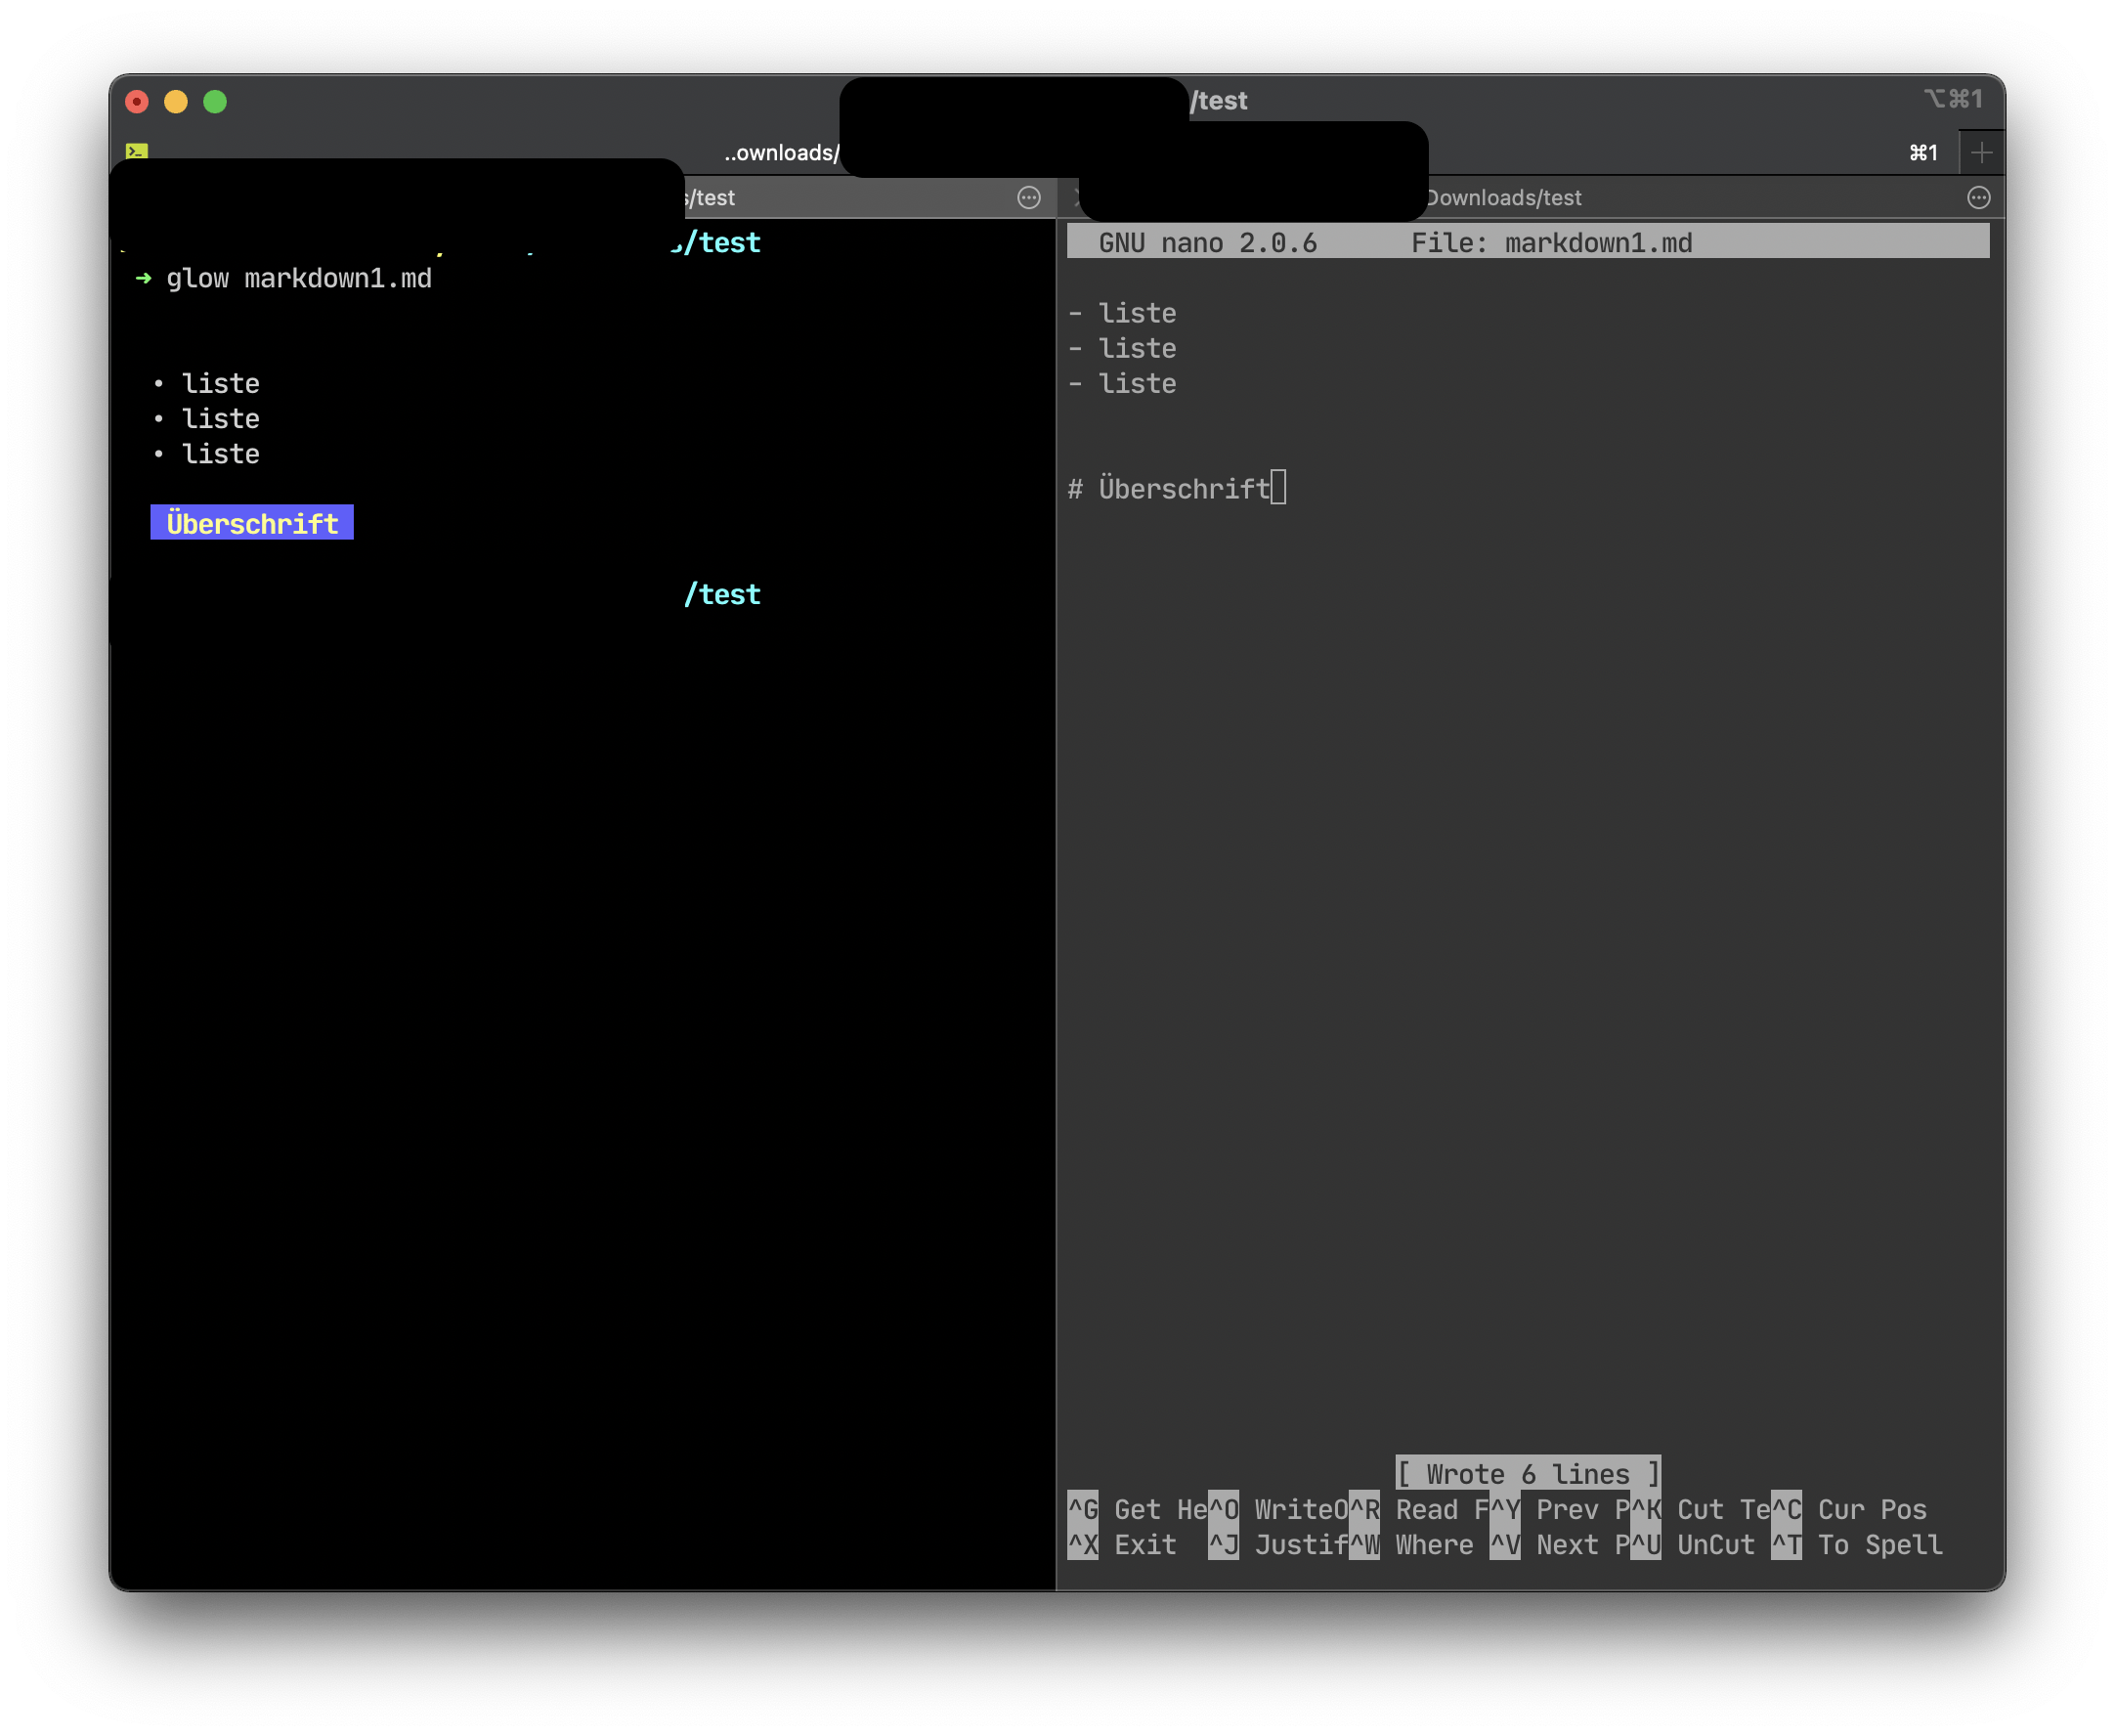Open the left pane's ellipsis options menu
The height and width of the screenshot is (1736, 2115).
[x=1029, y=198]
